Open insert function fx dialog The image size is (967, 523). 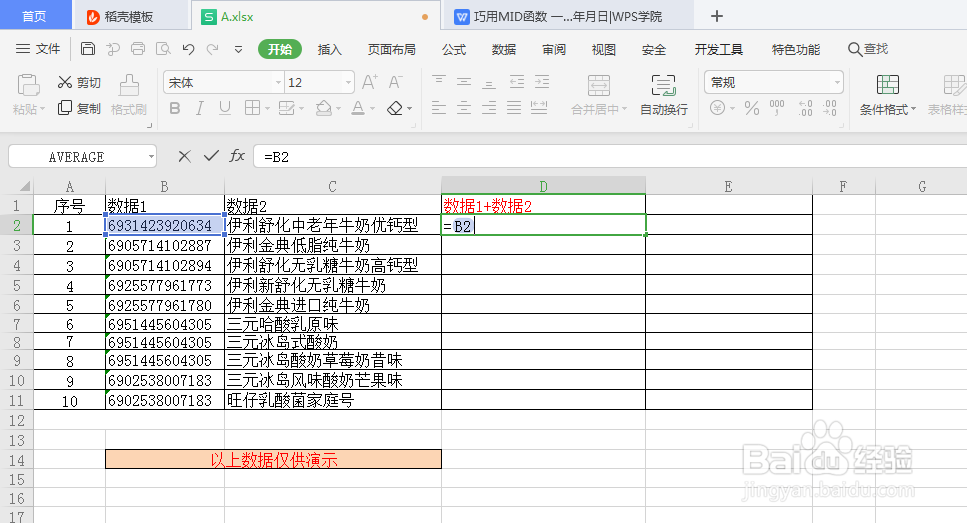pos(237,156)
